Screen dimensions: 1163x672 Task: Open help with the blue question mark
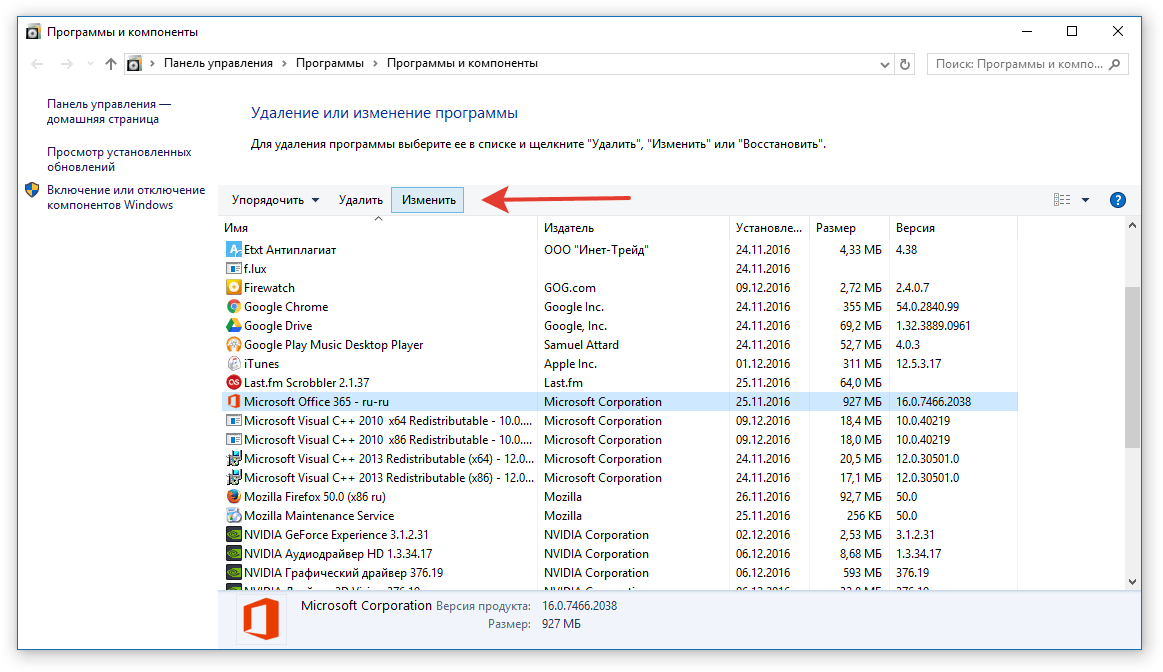(1118, 200)
